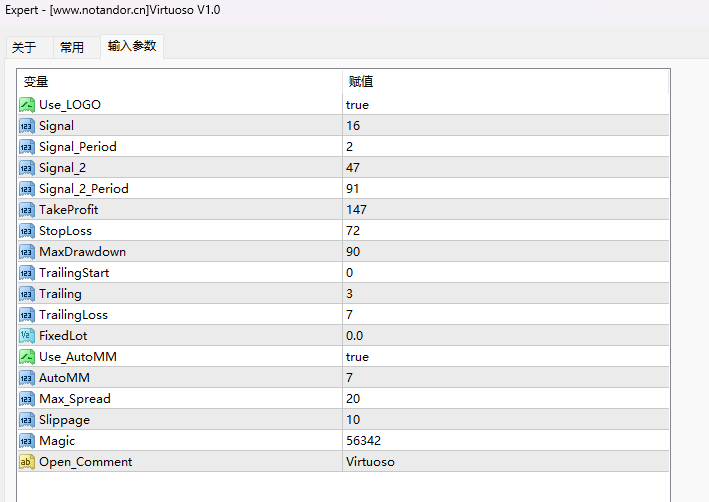Edit the Magic value 56342
Screen dimensions: 709x502
(363, 441)
